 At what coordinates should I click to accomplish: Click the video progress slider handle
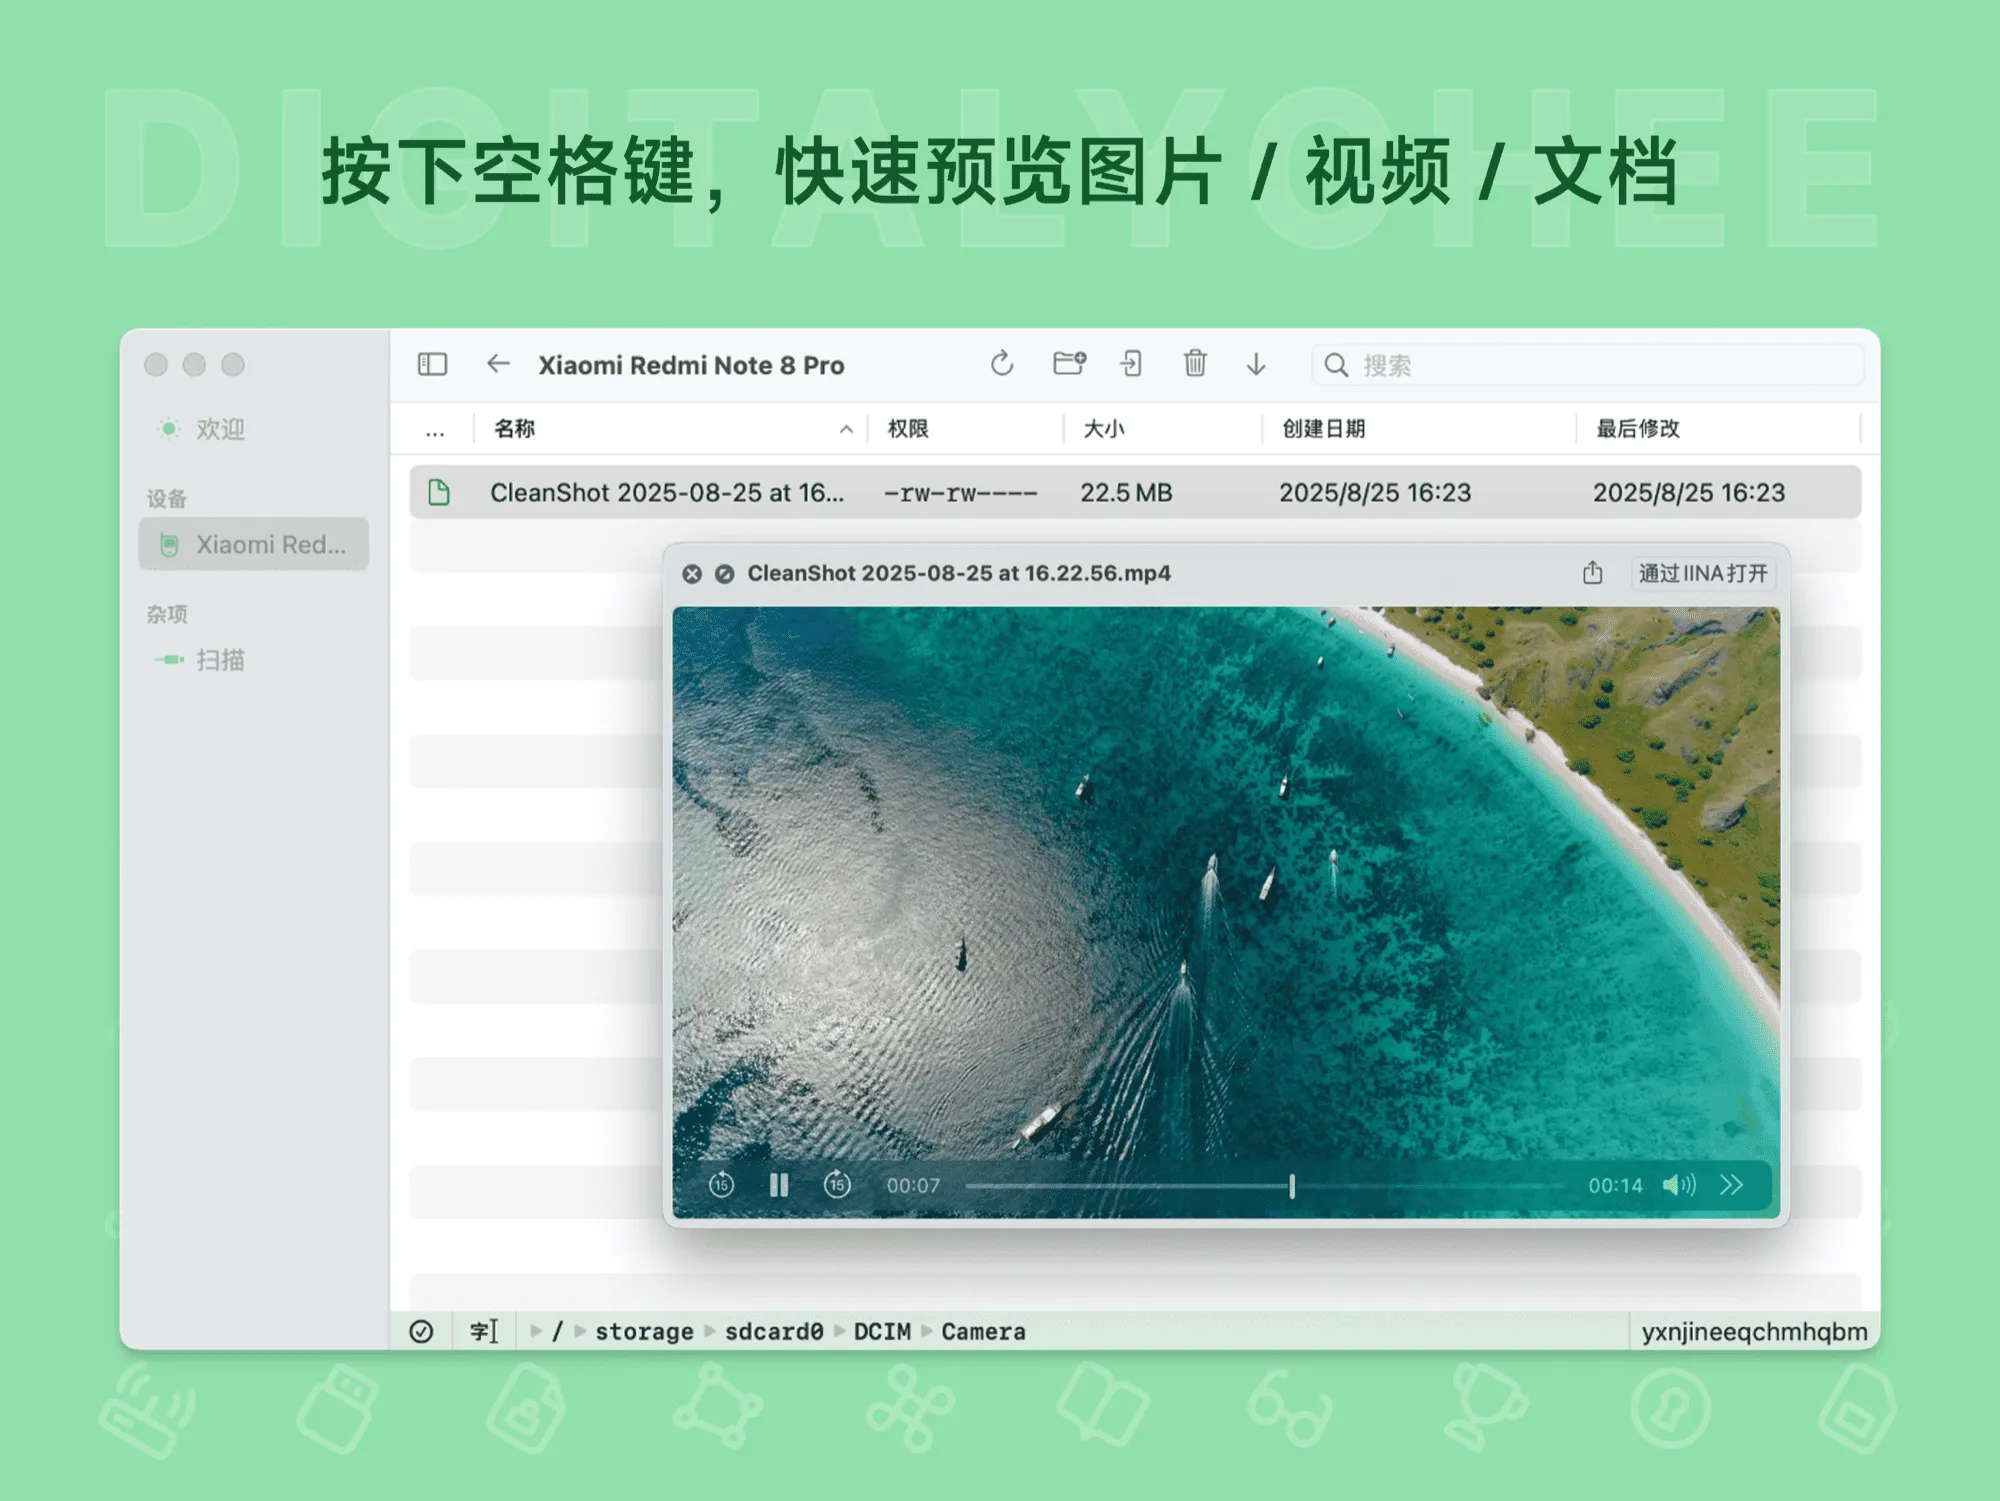tap(1292, 1186)
